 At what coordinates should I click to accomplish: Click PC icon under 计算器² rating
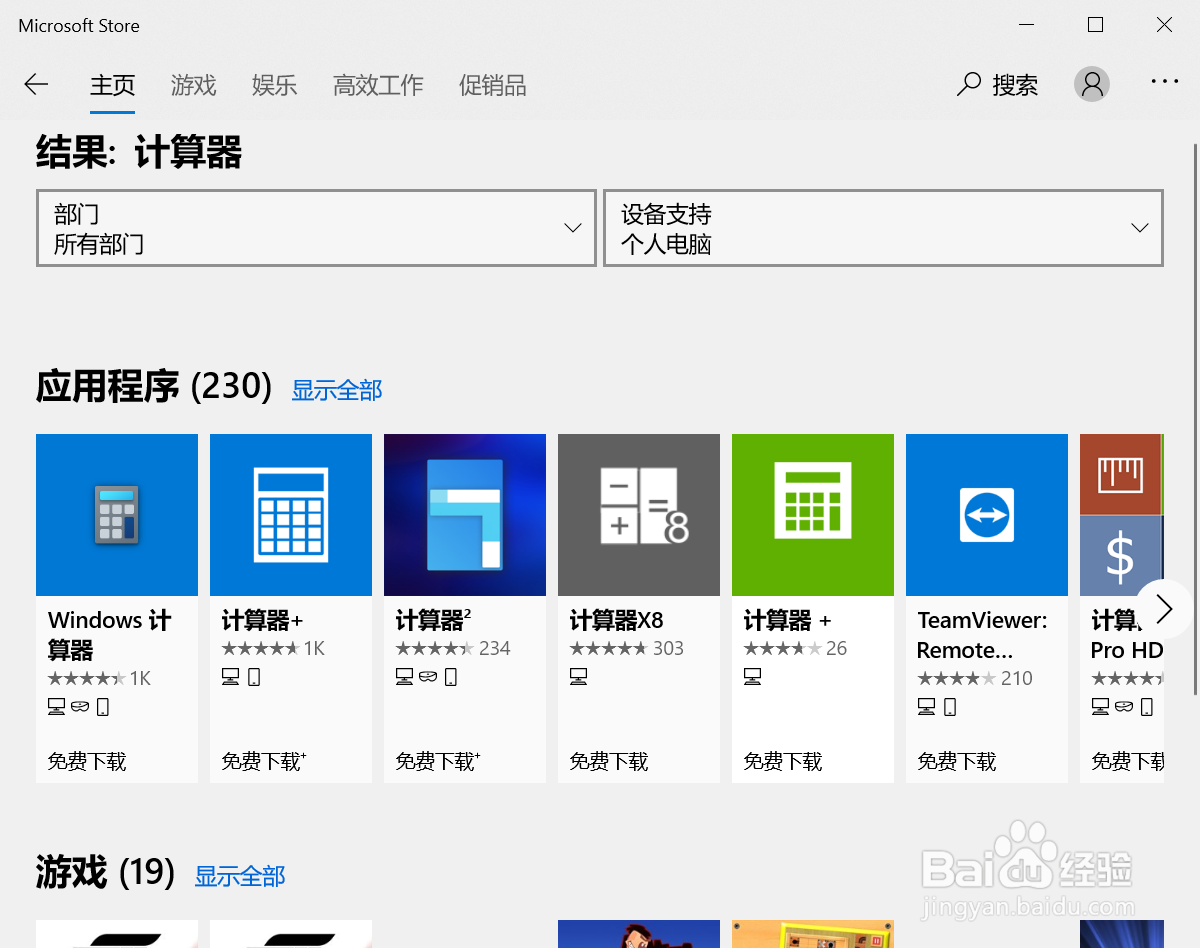click(x=405, y=677)
